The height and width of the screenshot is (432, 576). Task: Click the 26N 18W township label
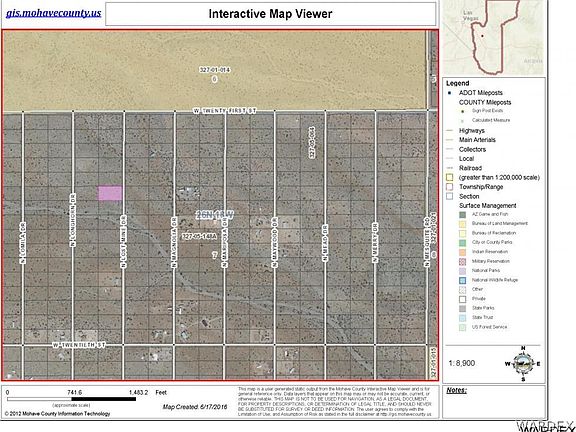tap(215, 215)
